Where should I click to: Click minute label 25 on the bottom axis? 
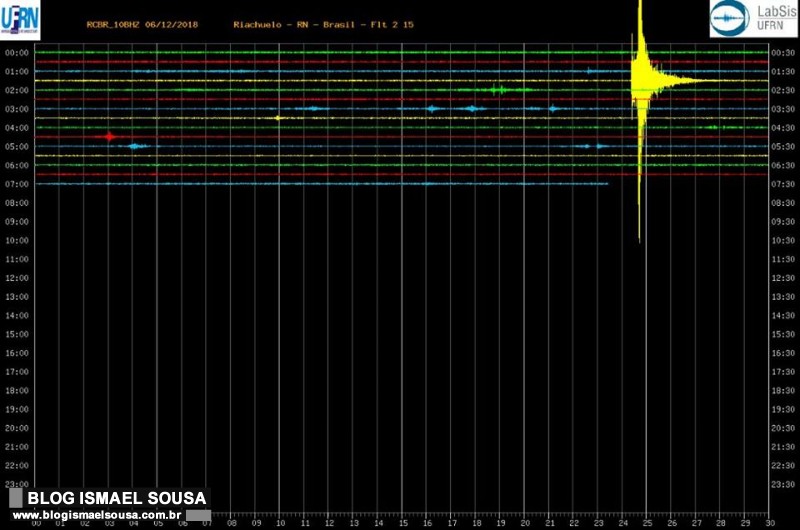tap(647, 523)
